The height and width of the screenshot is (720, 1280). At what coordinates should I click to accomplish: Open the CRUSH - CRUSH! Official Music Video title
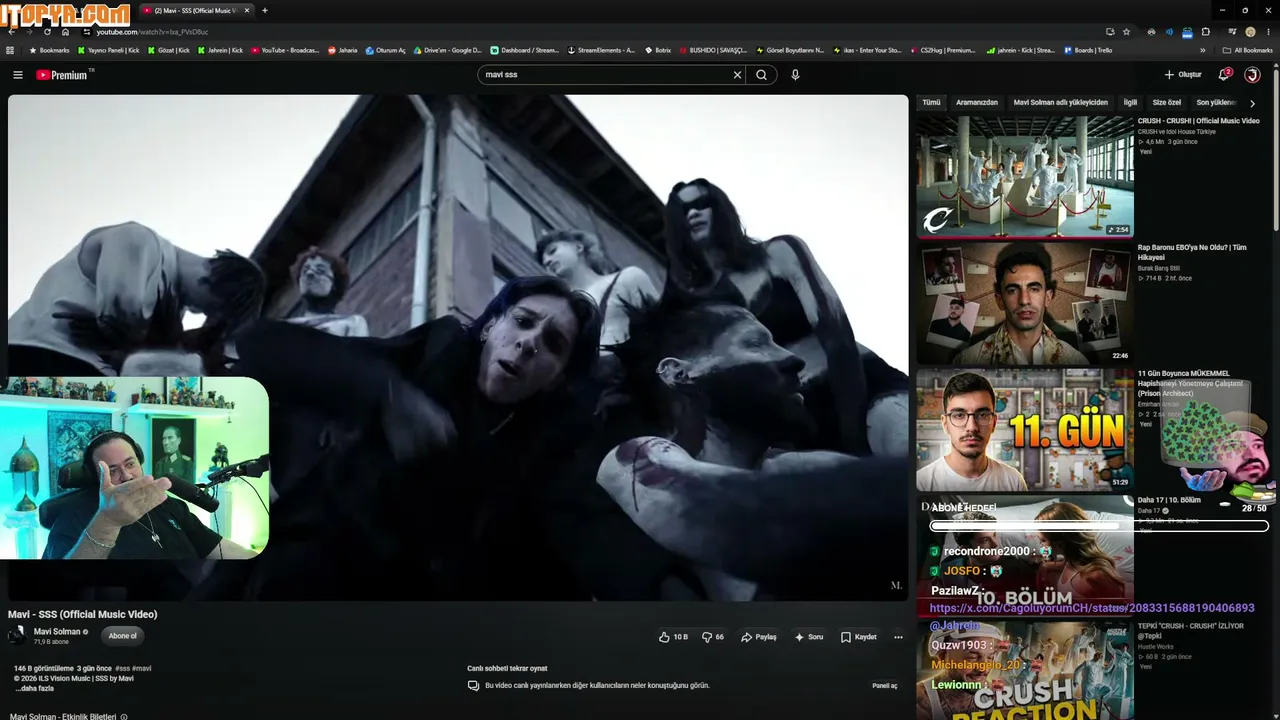1198,121
